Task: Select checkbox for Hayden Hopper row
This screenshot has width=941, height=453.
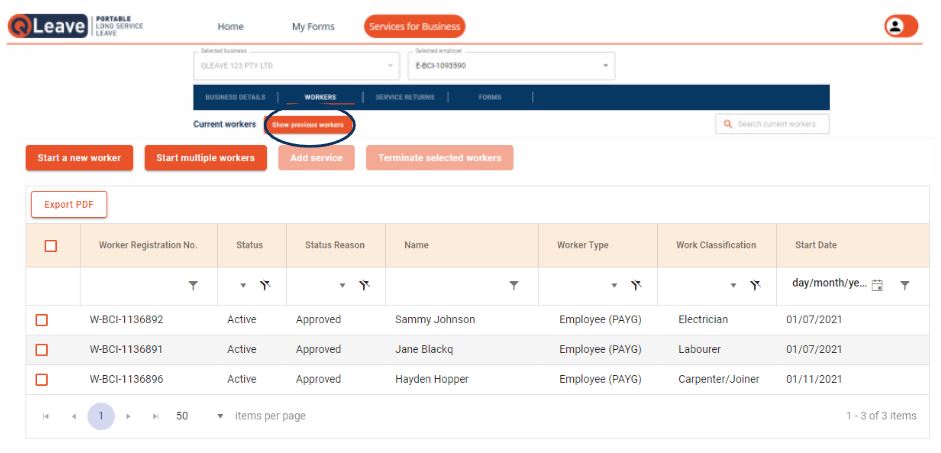Action: [x=41, y=379]
